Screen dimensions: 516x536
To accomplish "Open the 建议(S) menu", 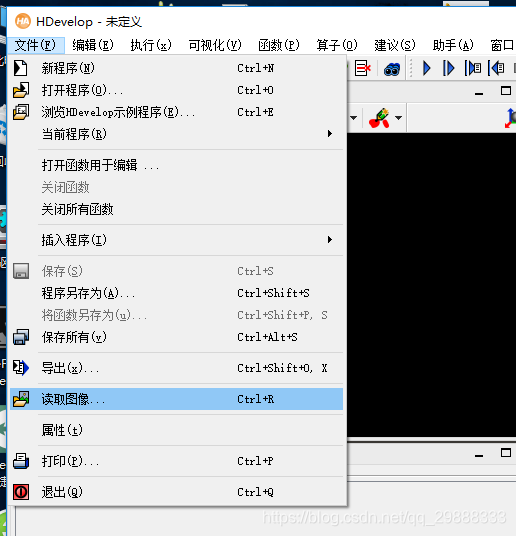I will pyautogui.click(x=395, y=45).
